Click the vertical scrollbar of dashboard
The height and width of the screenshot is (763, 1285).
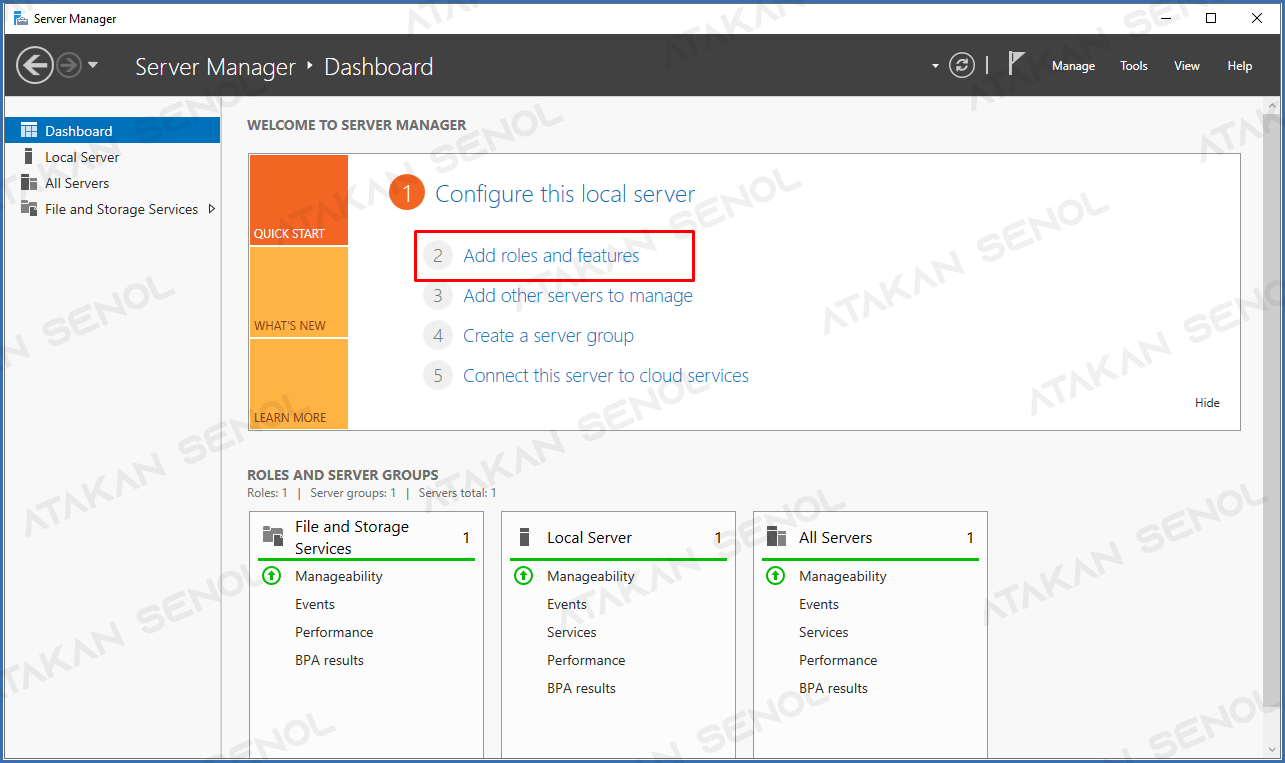click(1271, 410)
